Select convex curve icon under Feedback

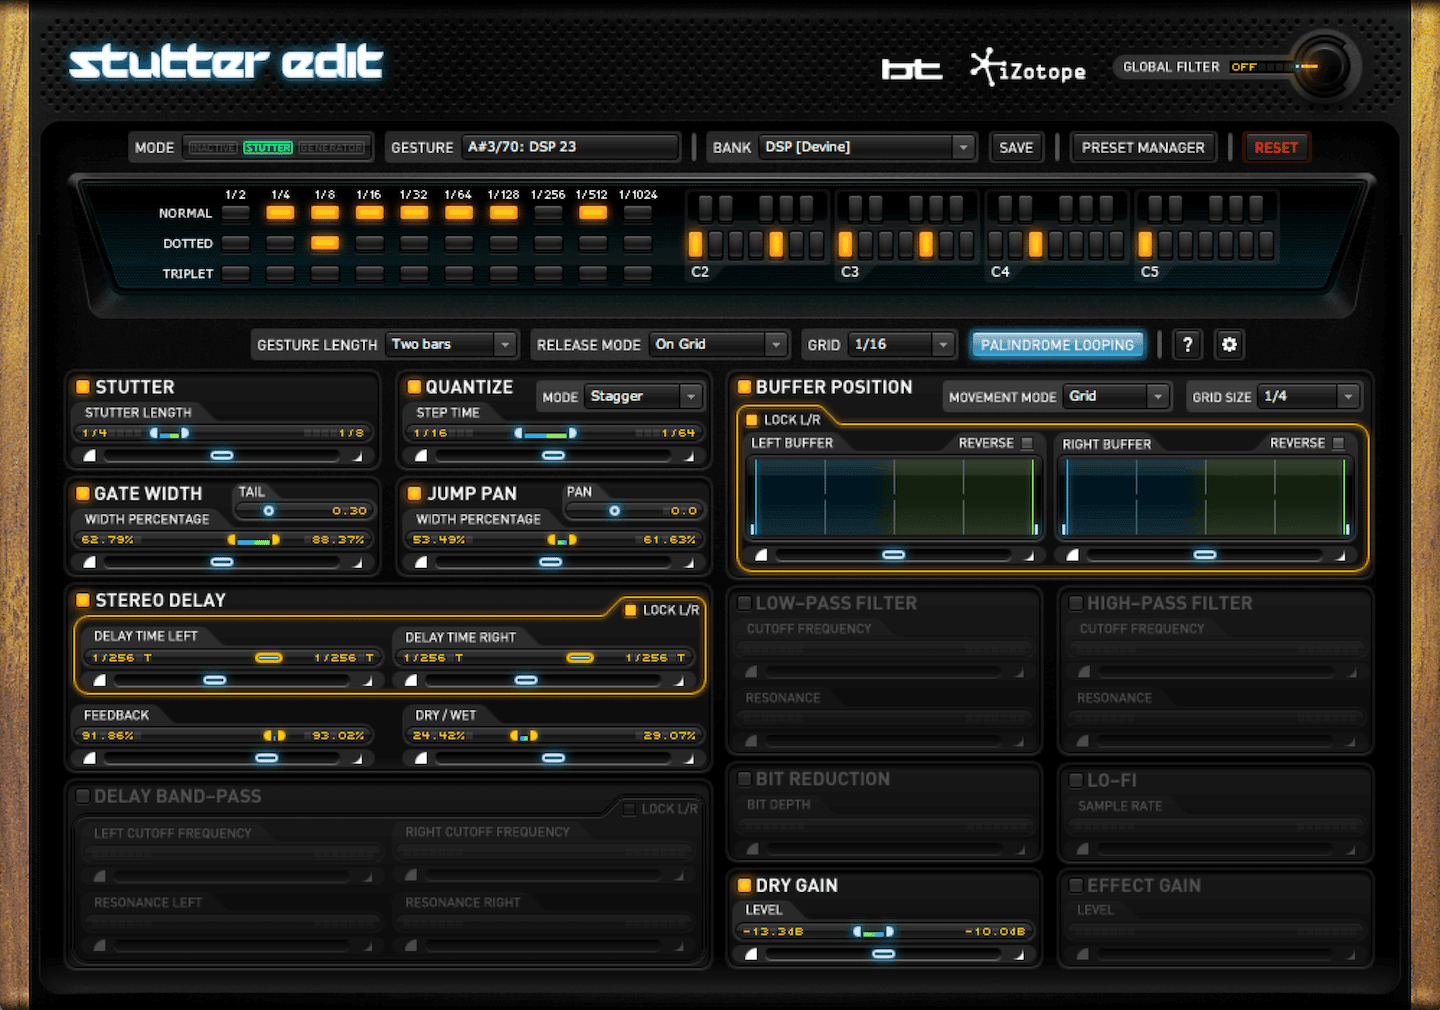[x=90, y=759]
